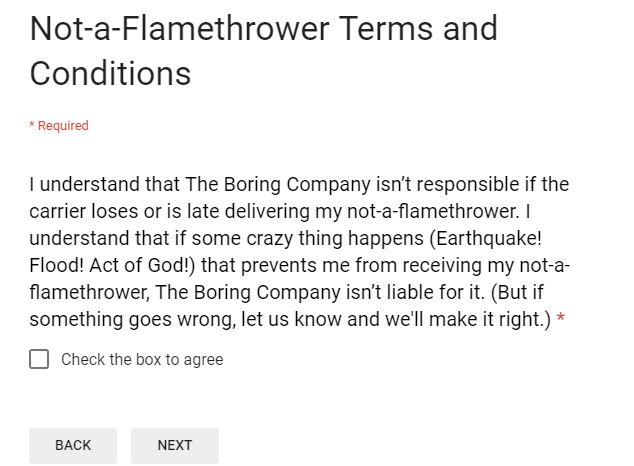The height and width of the screenshot is (466, 634).
Task: Click 'receiving my not-a-' text
Action: pos(486,265)
